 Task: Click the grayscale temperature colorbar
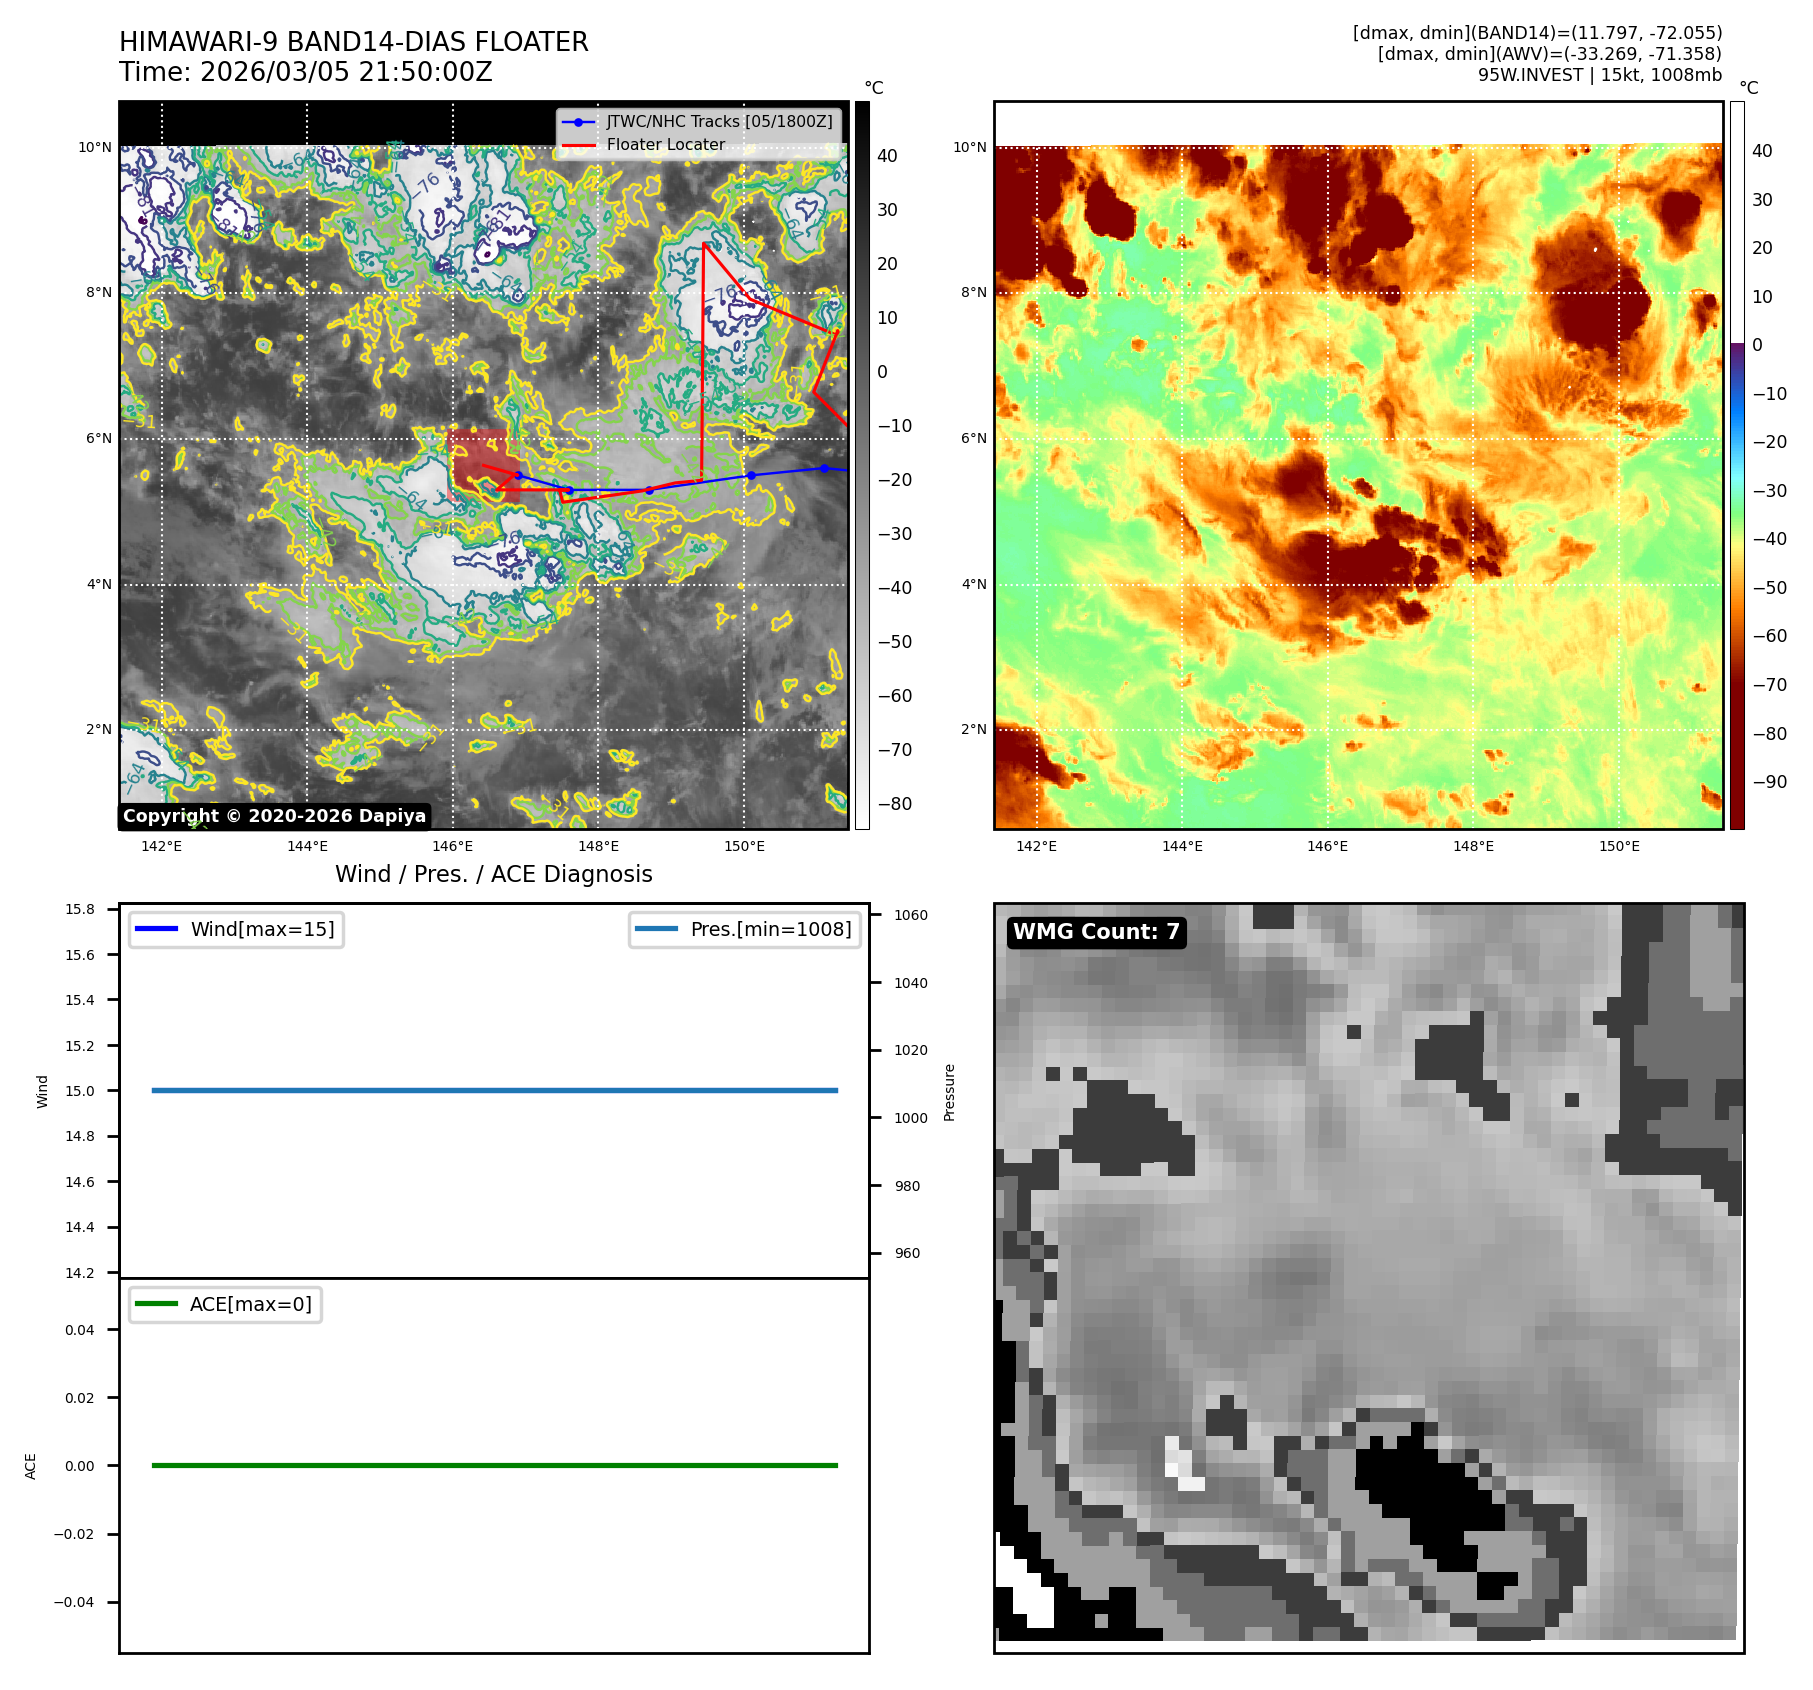point(862,465)
